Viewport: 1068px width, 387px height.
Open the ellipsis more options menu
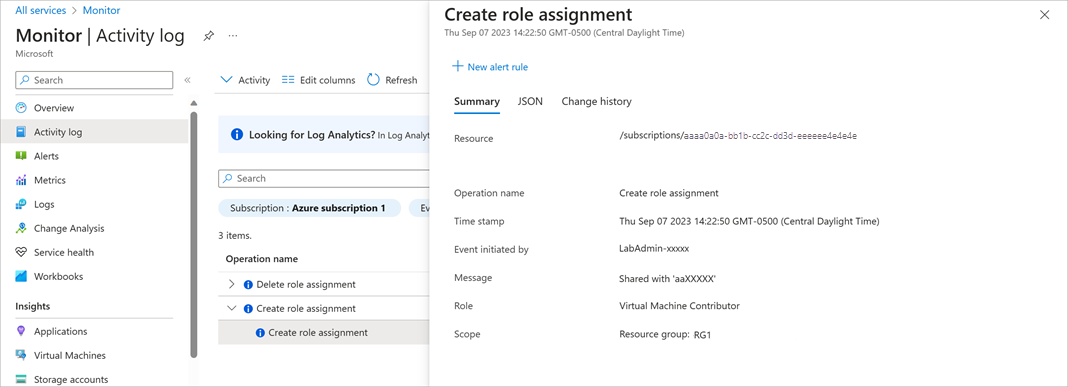(233, 35)
